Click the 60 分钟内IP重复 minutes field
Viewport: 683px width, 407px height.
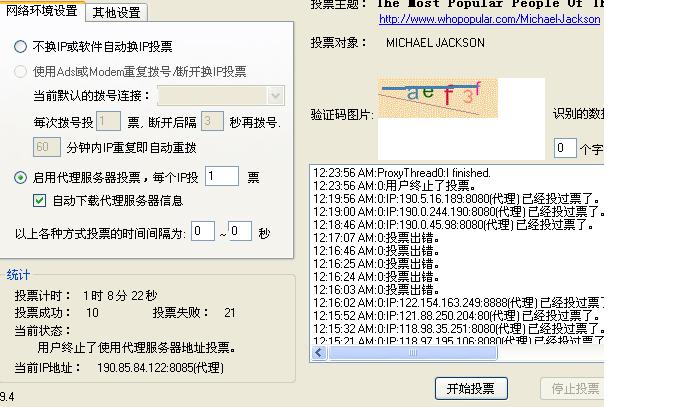(46, 147)
